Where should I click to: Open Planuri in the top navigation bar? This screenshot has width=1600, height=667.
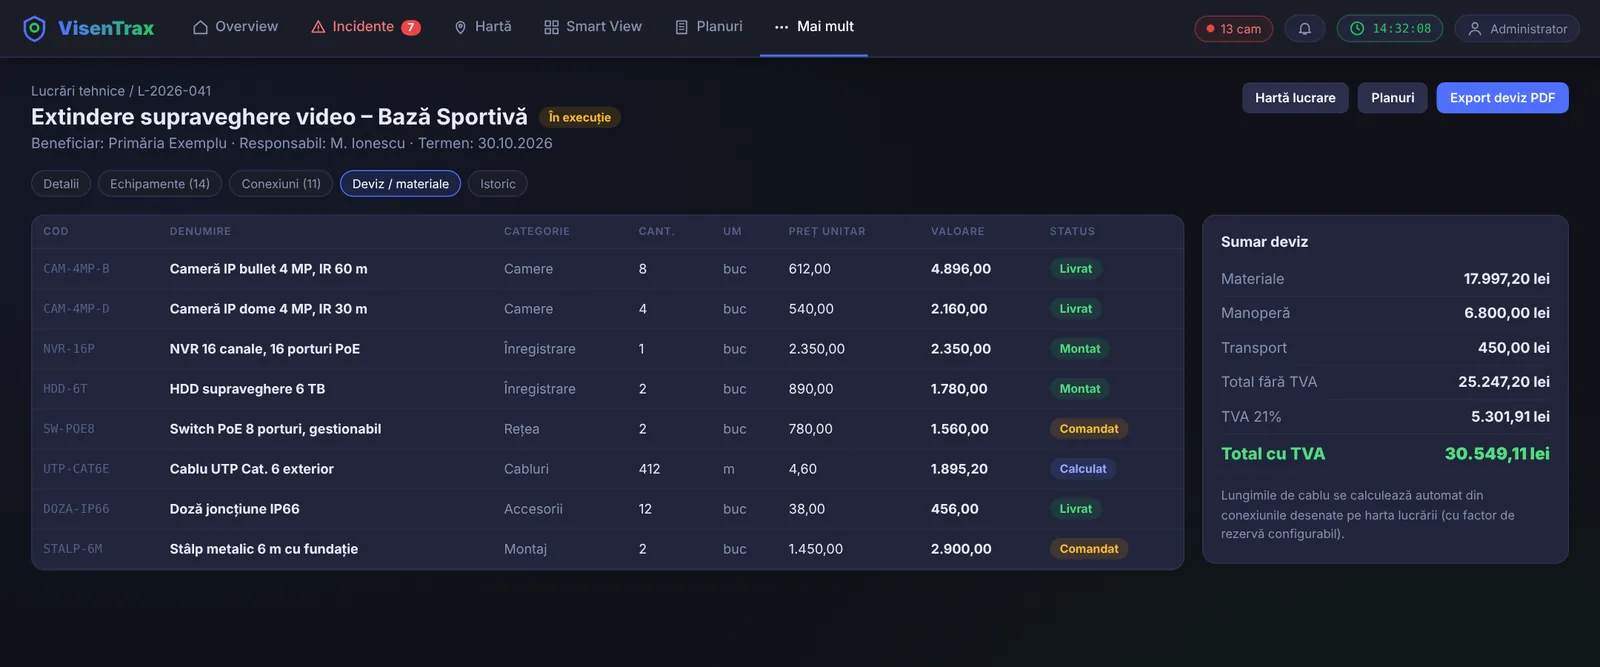click(x=709, y=27)
